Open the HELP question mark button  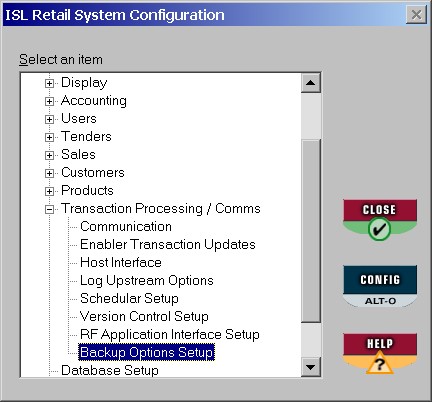[x=380, y=354]
